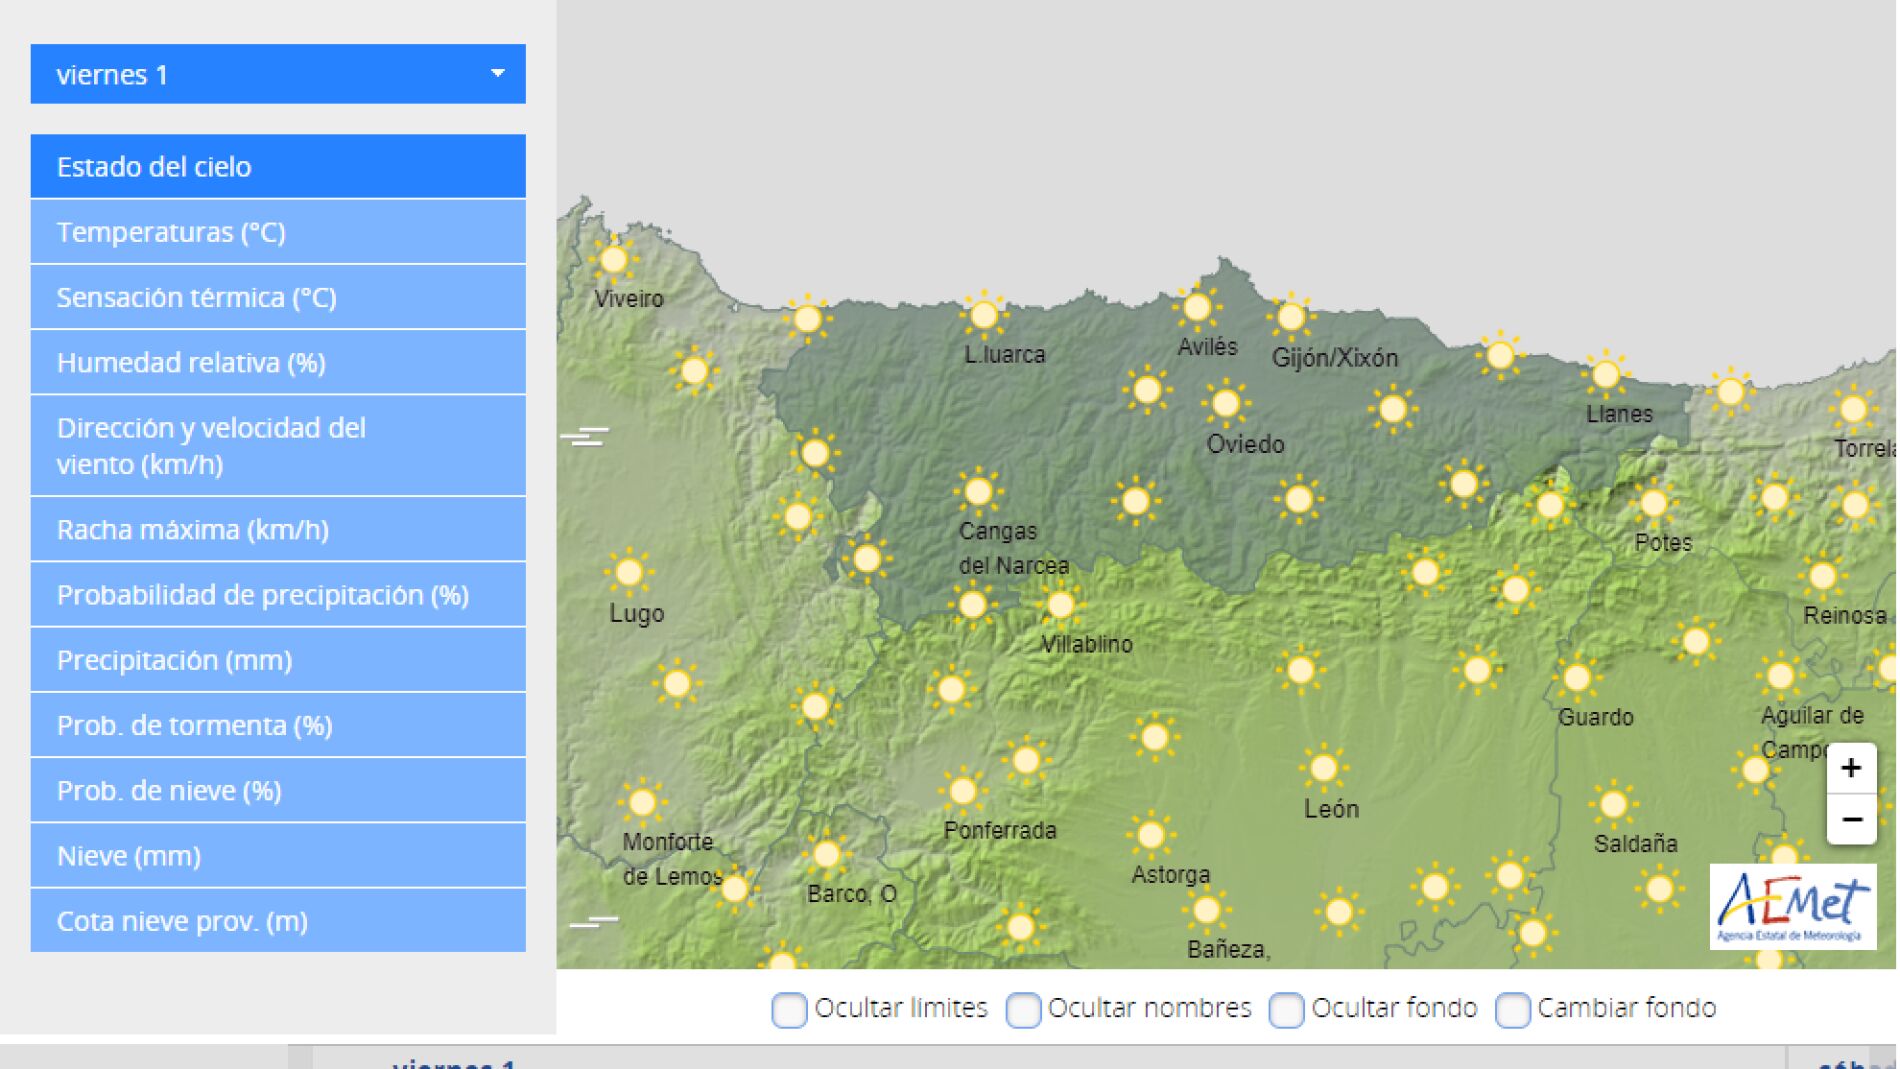Zoom in the map with plus button

coord(1851,768)
